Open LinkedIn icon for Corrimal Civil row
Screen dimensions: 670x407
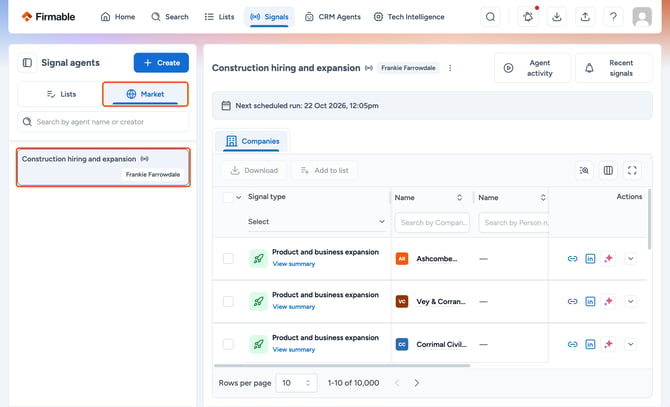click(590, 344)
